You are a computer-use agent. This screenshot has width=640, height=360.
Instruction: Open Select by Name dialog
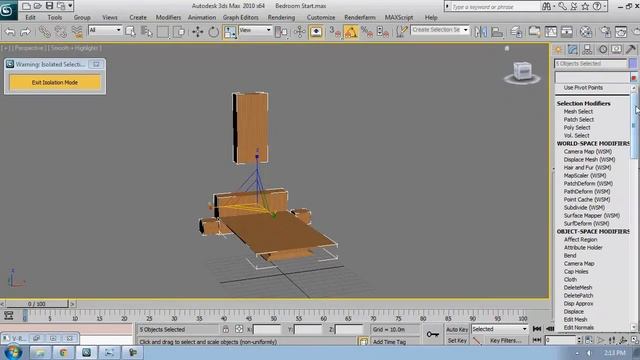(146, 31)
